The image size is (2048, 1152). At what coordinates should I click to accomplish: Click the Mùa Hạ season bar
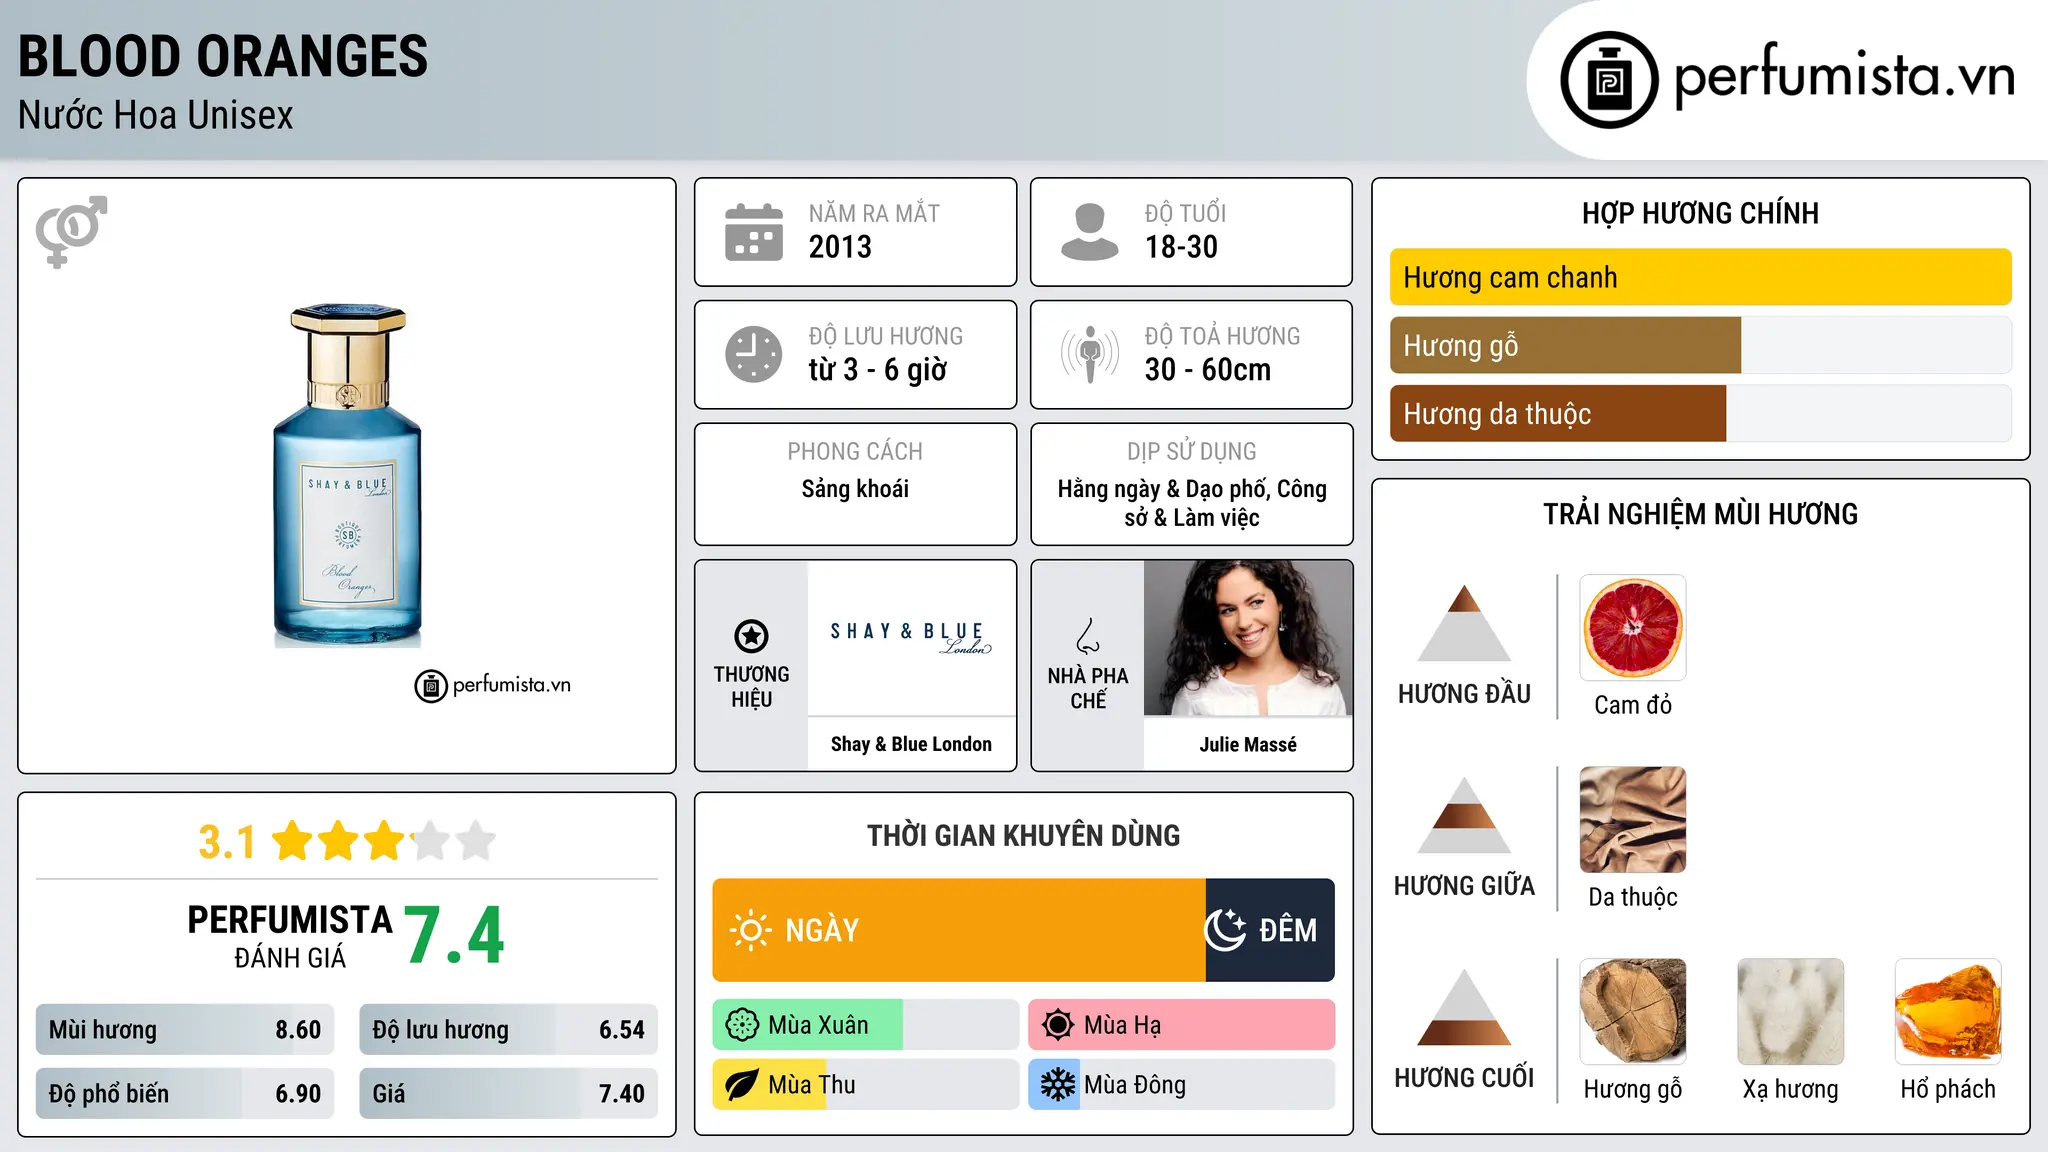pyautogui.click(x=1181, y=1025)
